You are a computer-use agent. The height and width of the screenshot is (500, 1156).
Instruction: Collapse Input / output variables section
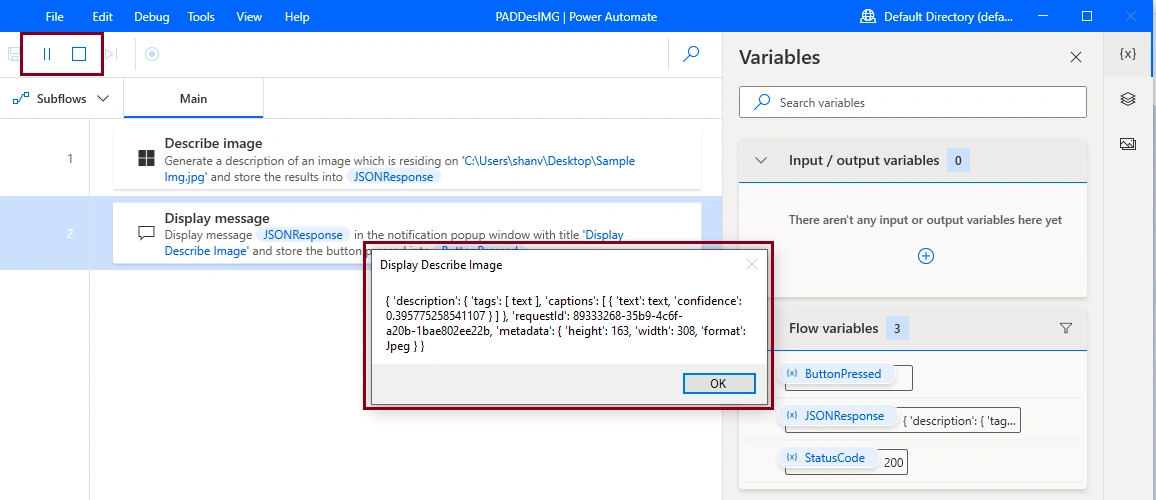pyautogui.click(x=762, y=160)
